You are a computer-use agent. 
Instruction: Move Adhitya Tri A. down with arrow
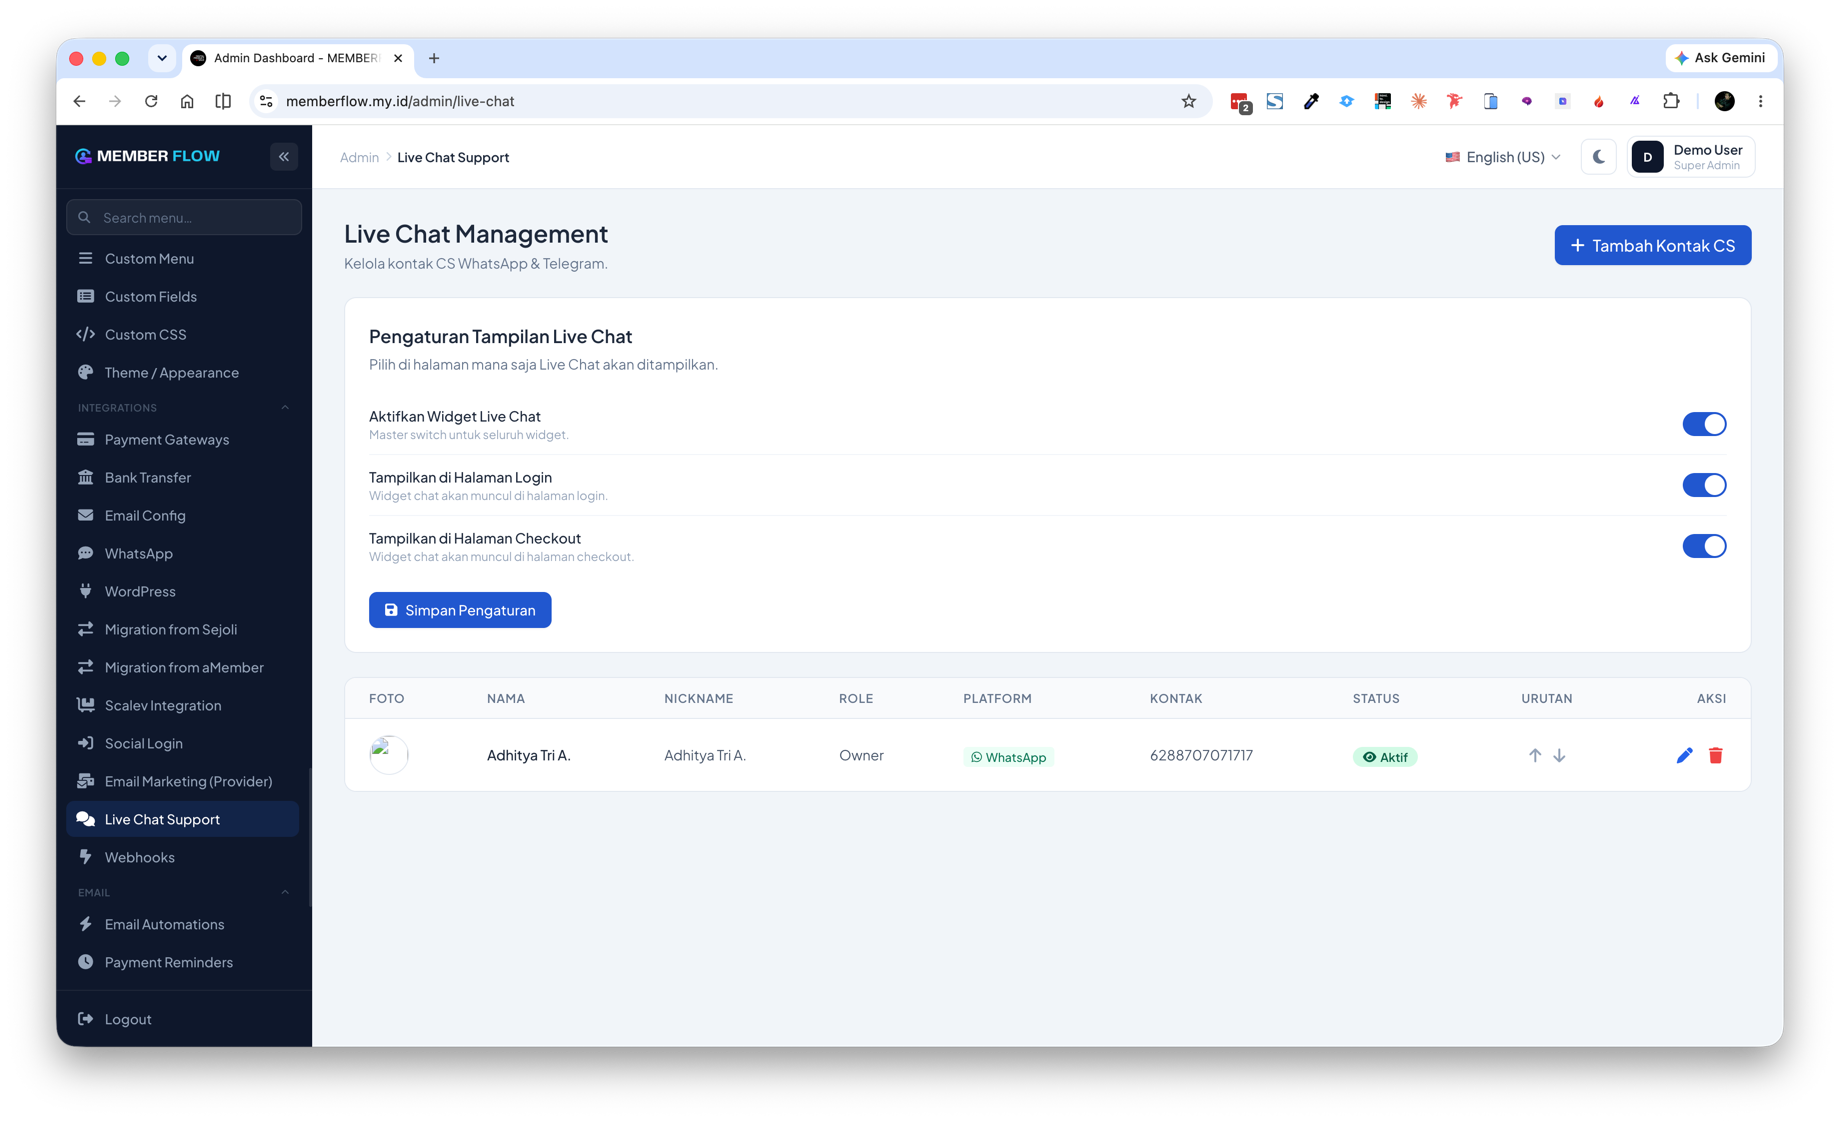pyautogui.click(x=1559, y=756)
